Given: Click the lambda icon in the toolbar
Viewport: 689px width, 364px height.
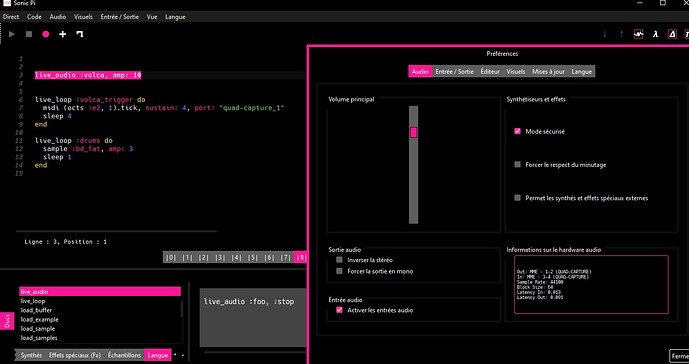Looking at the screenshot, I should [x=655, y=34].
